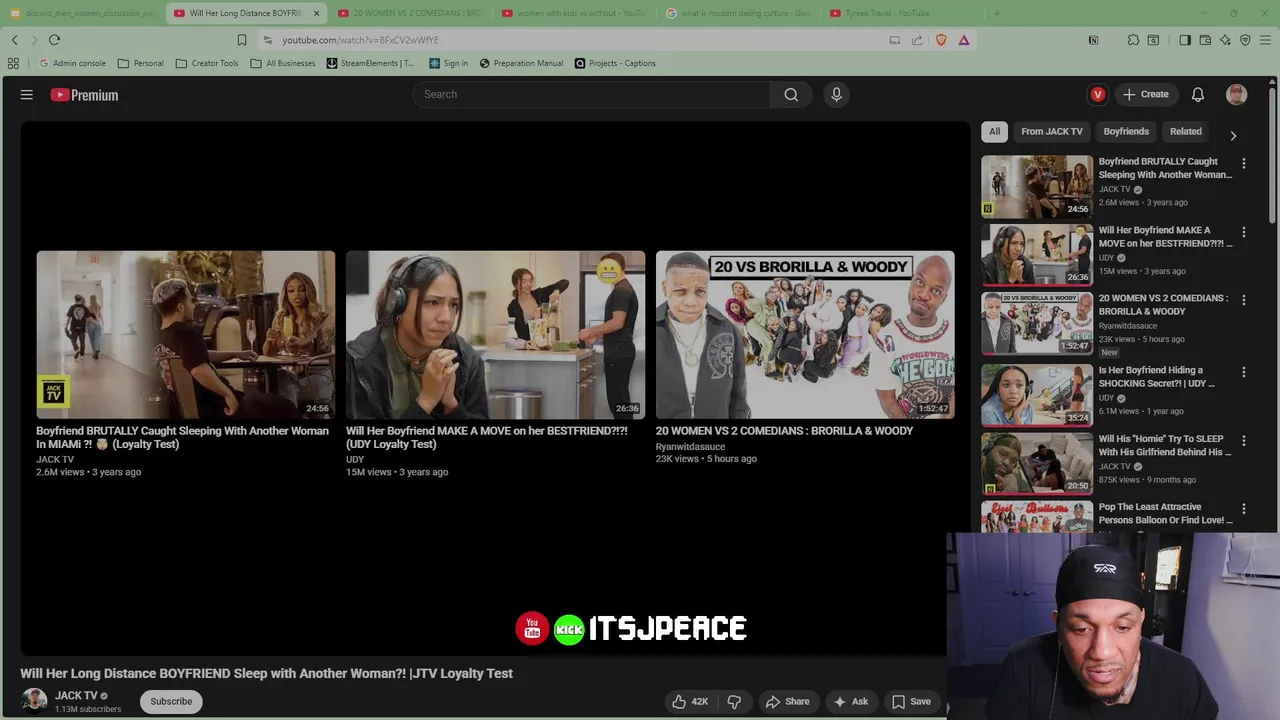
Task: Subscribe to JACK TV channel
Action: click(171, 701)
